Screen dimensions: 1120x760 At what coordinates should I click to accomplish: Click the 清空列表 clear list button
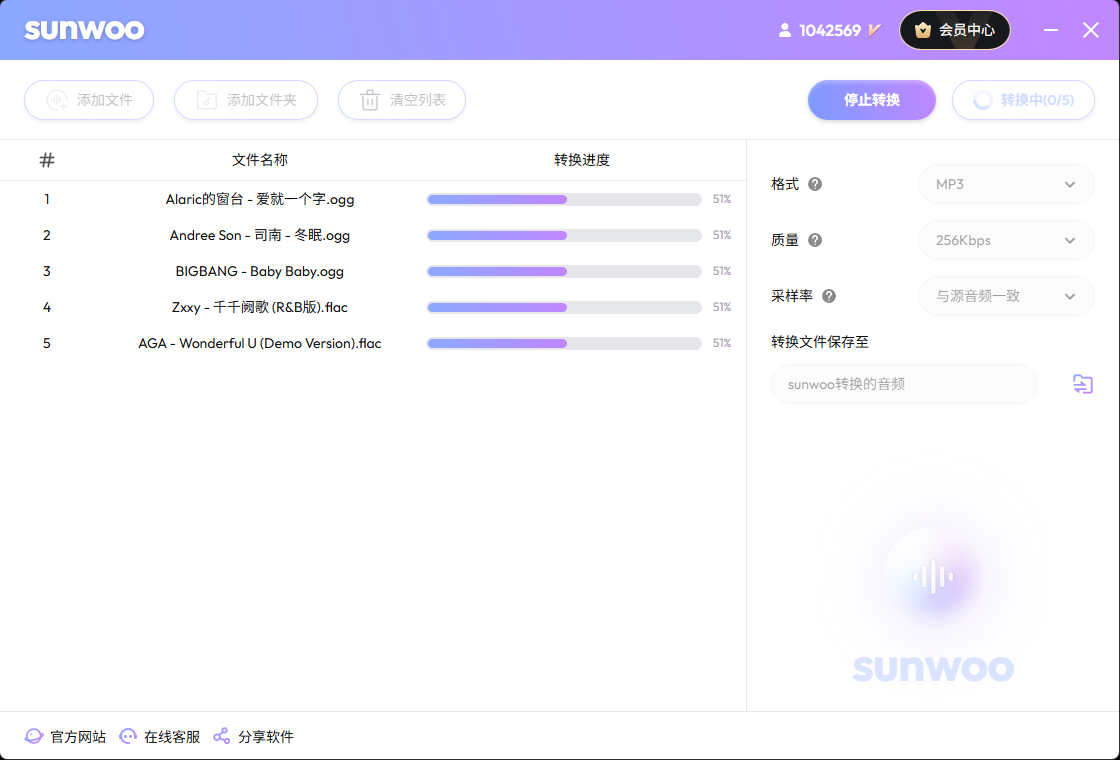(402, 100)
